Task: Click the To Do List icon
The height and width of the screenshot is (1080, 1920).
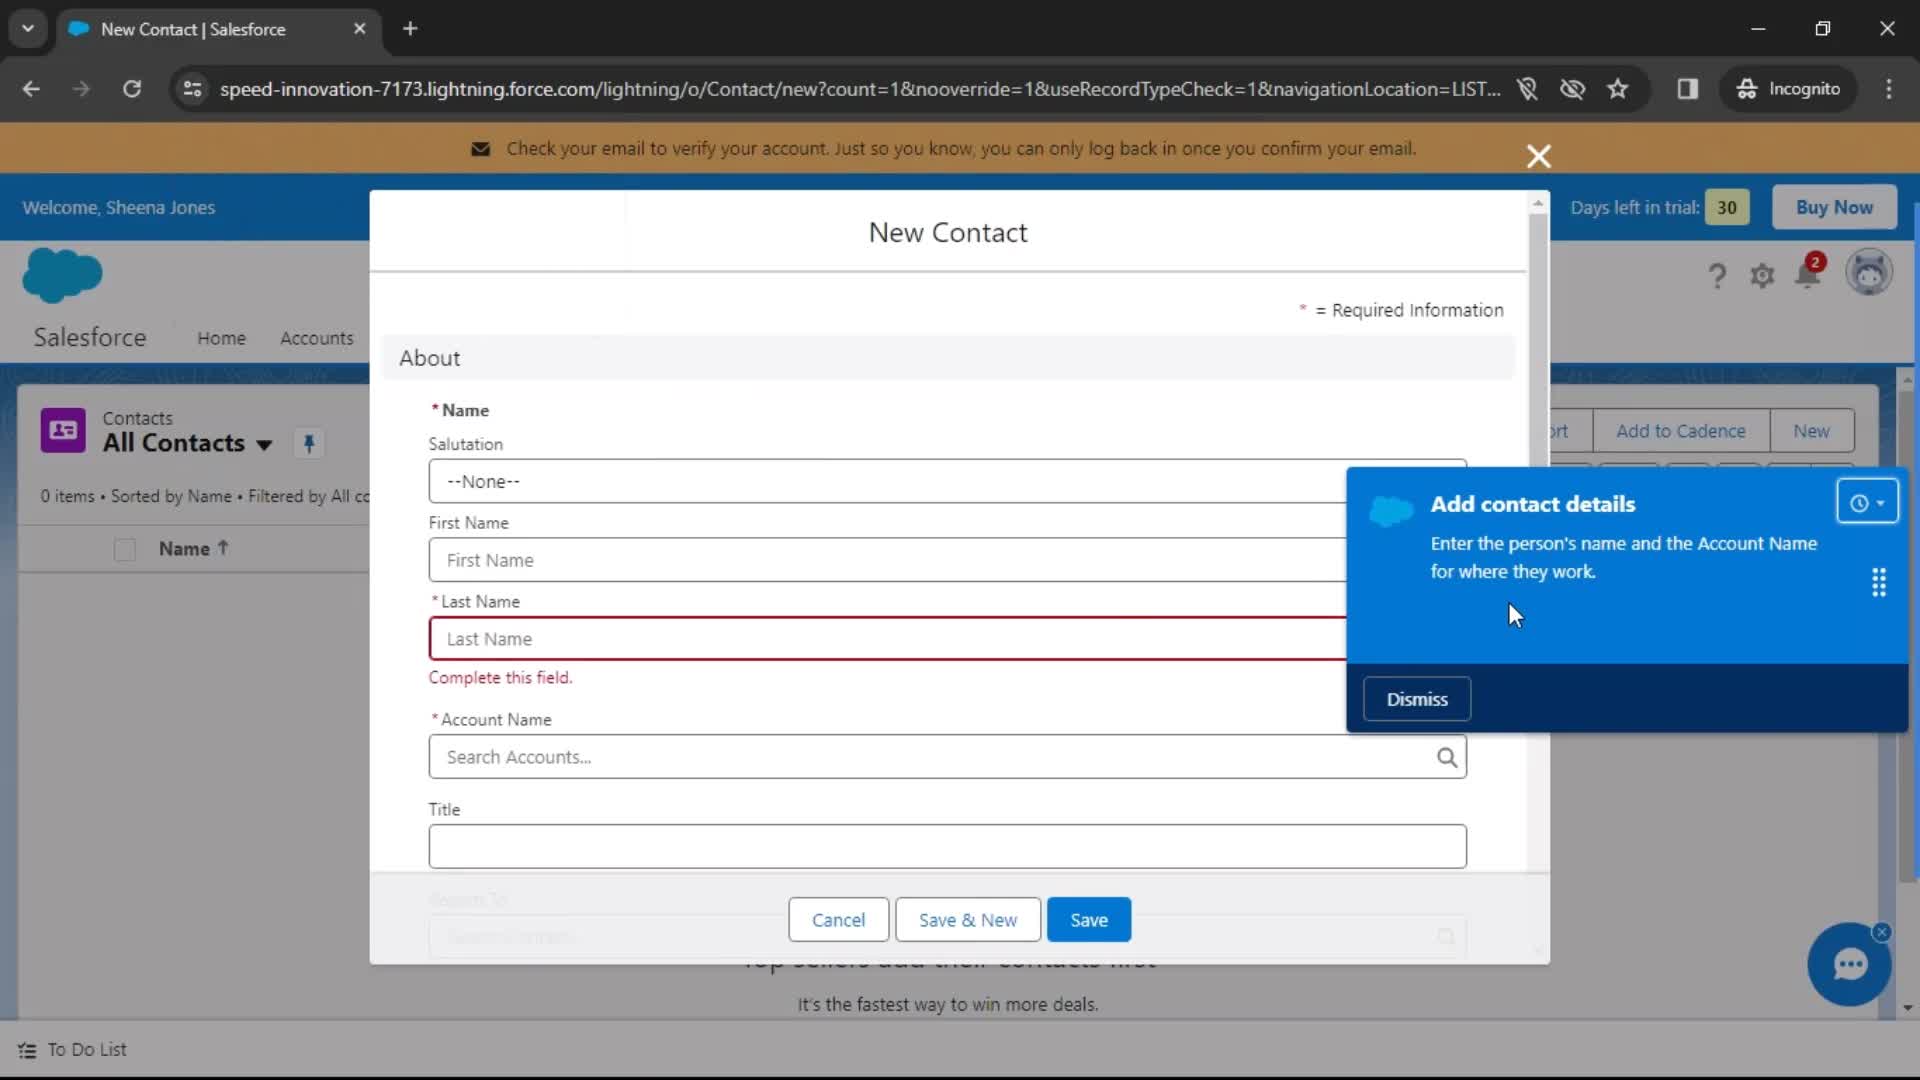Action: [27, 1050]
